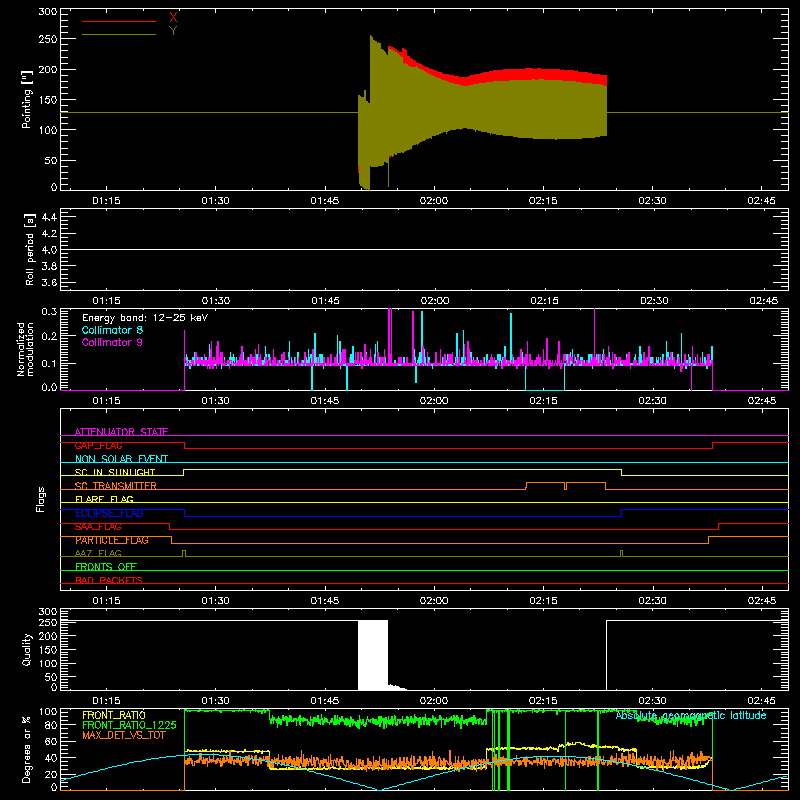Screen dimensions: 800x800
Task: Click the 01:15 label under Pointing plot
Action: tap(106, 201)
